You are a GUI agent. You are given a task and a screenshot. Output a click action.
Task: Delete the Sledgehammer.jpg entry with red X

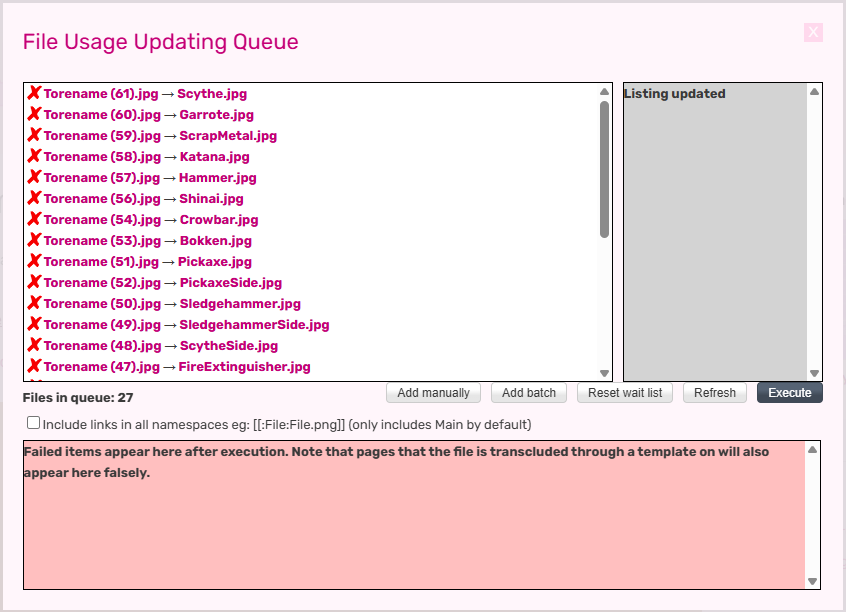click(x=34, y=303)
